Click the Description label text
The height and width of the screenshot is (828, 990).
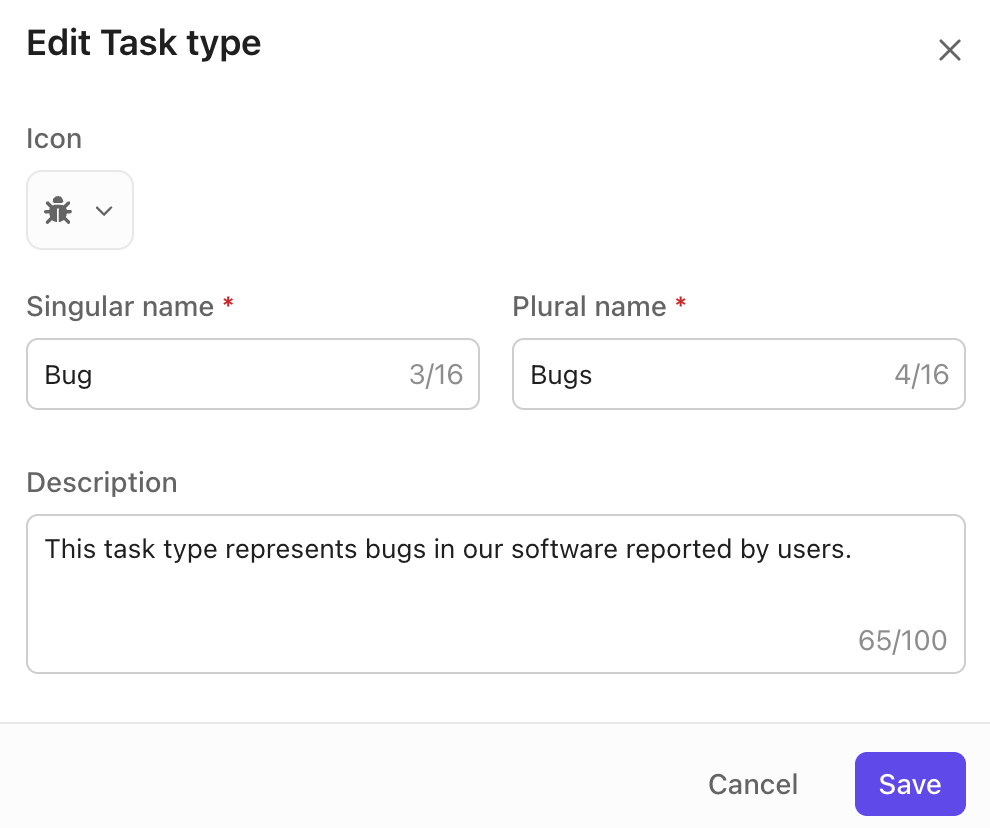101,482
